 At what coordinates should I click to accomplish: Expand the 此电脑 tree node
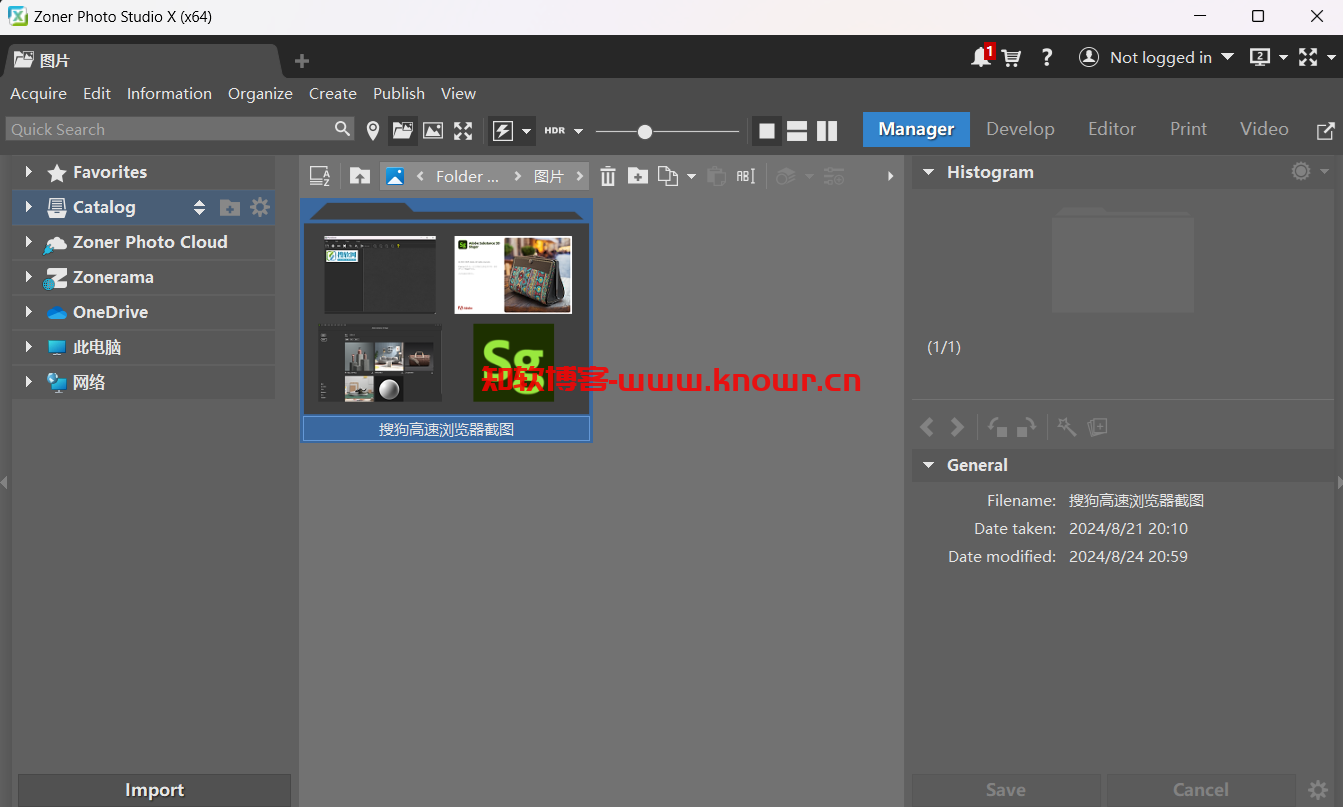click(x=28, y=347)
